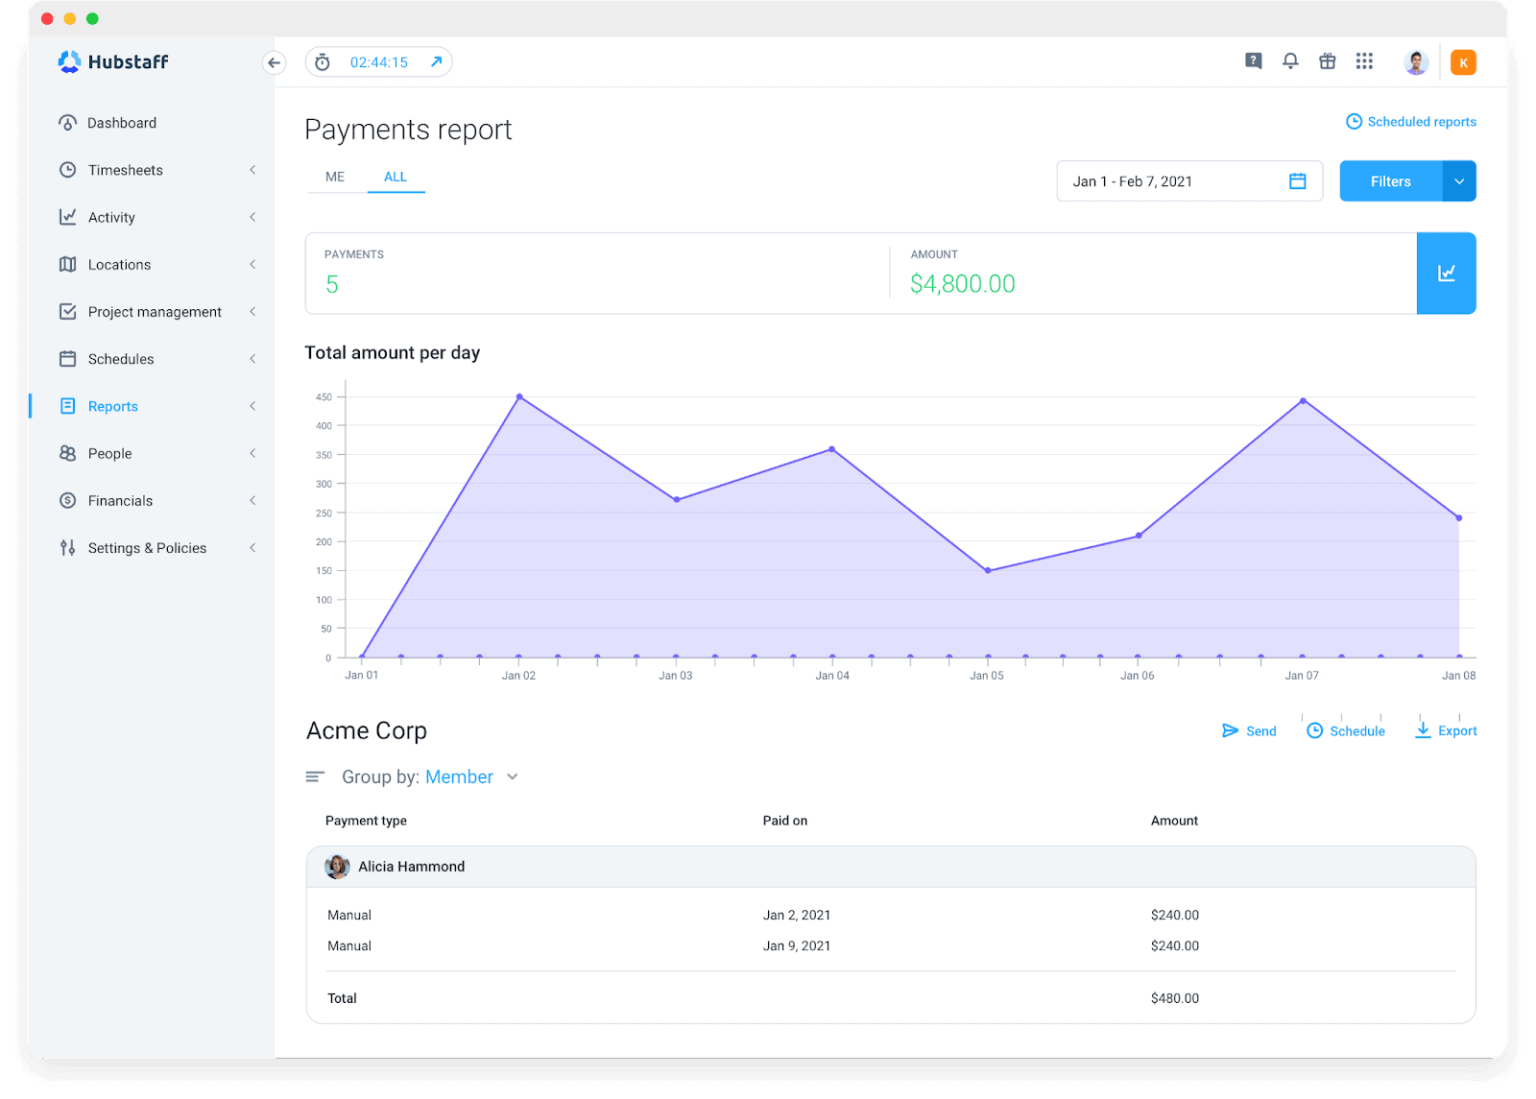Export the Acme Corp report
Viewport: 1536px width, 1099px height.
1445,730
